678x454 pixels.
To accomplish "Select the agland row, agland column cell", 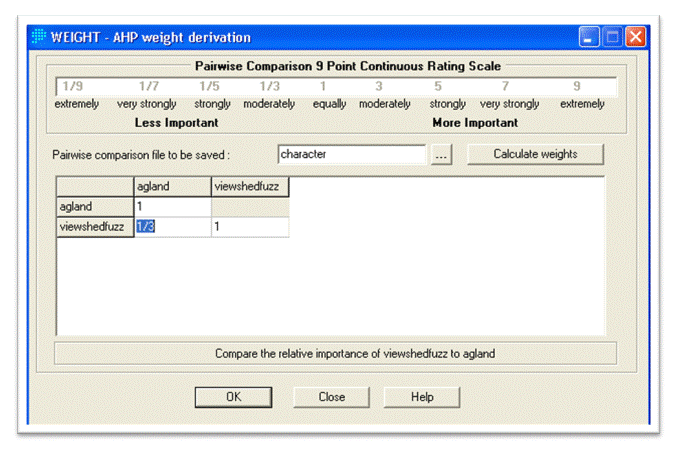I will point(172,206).
